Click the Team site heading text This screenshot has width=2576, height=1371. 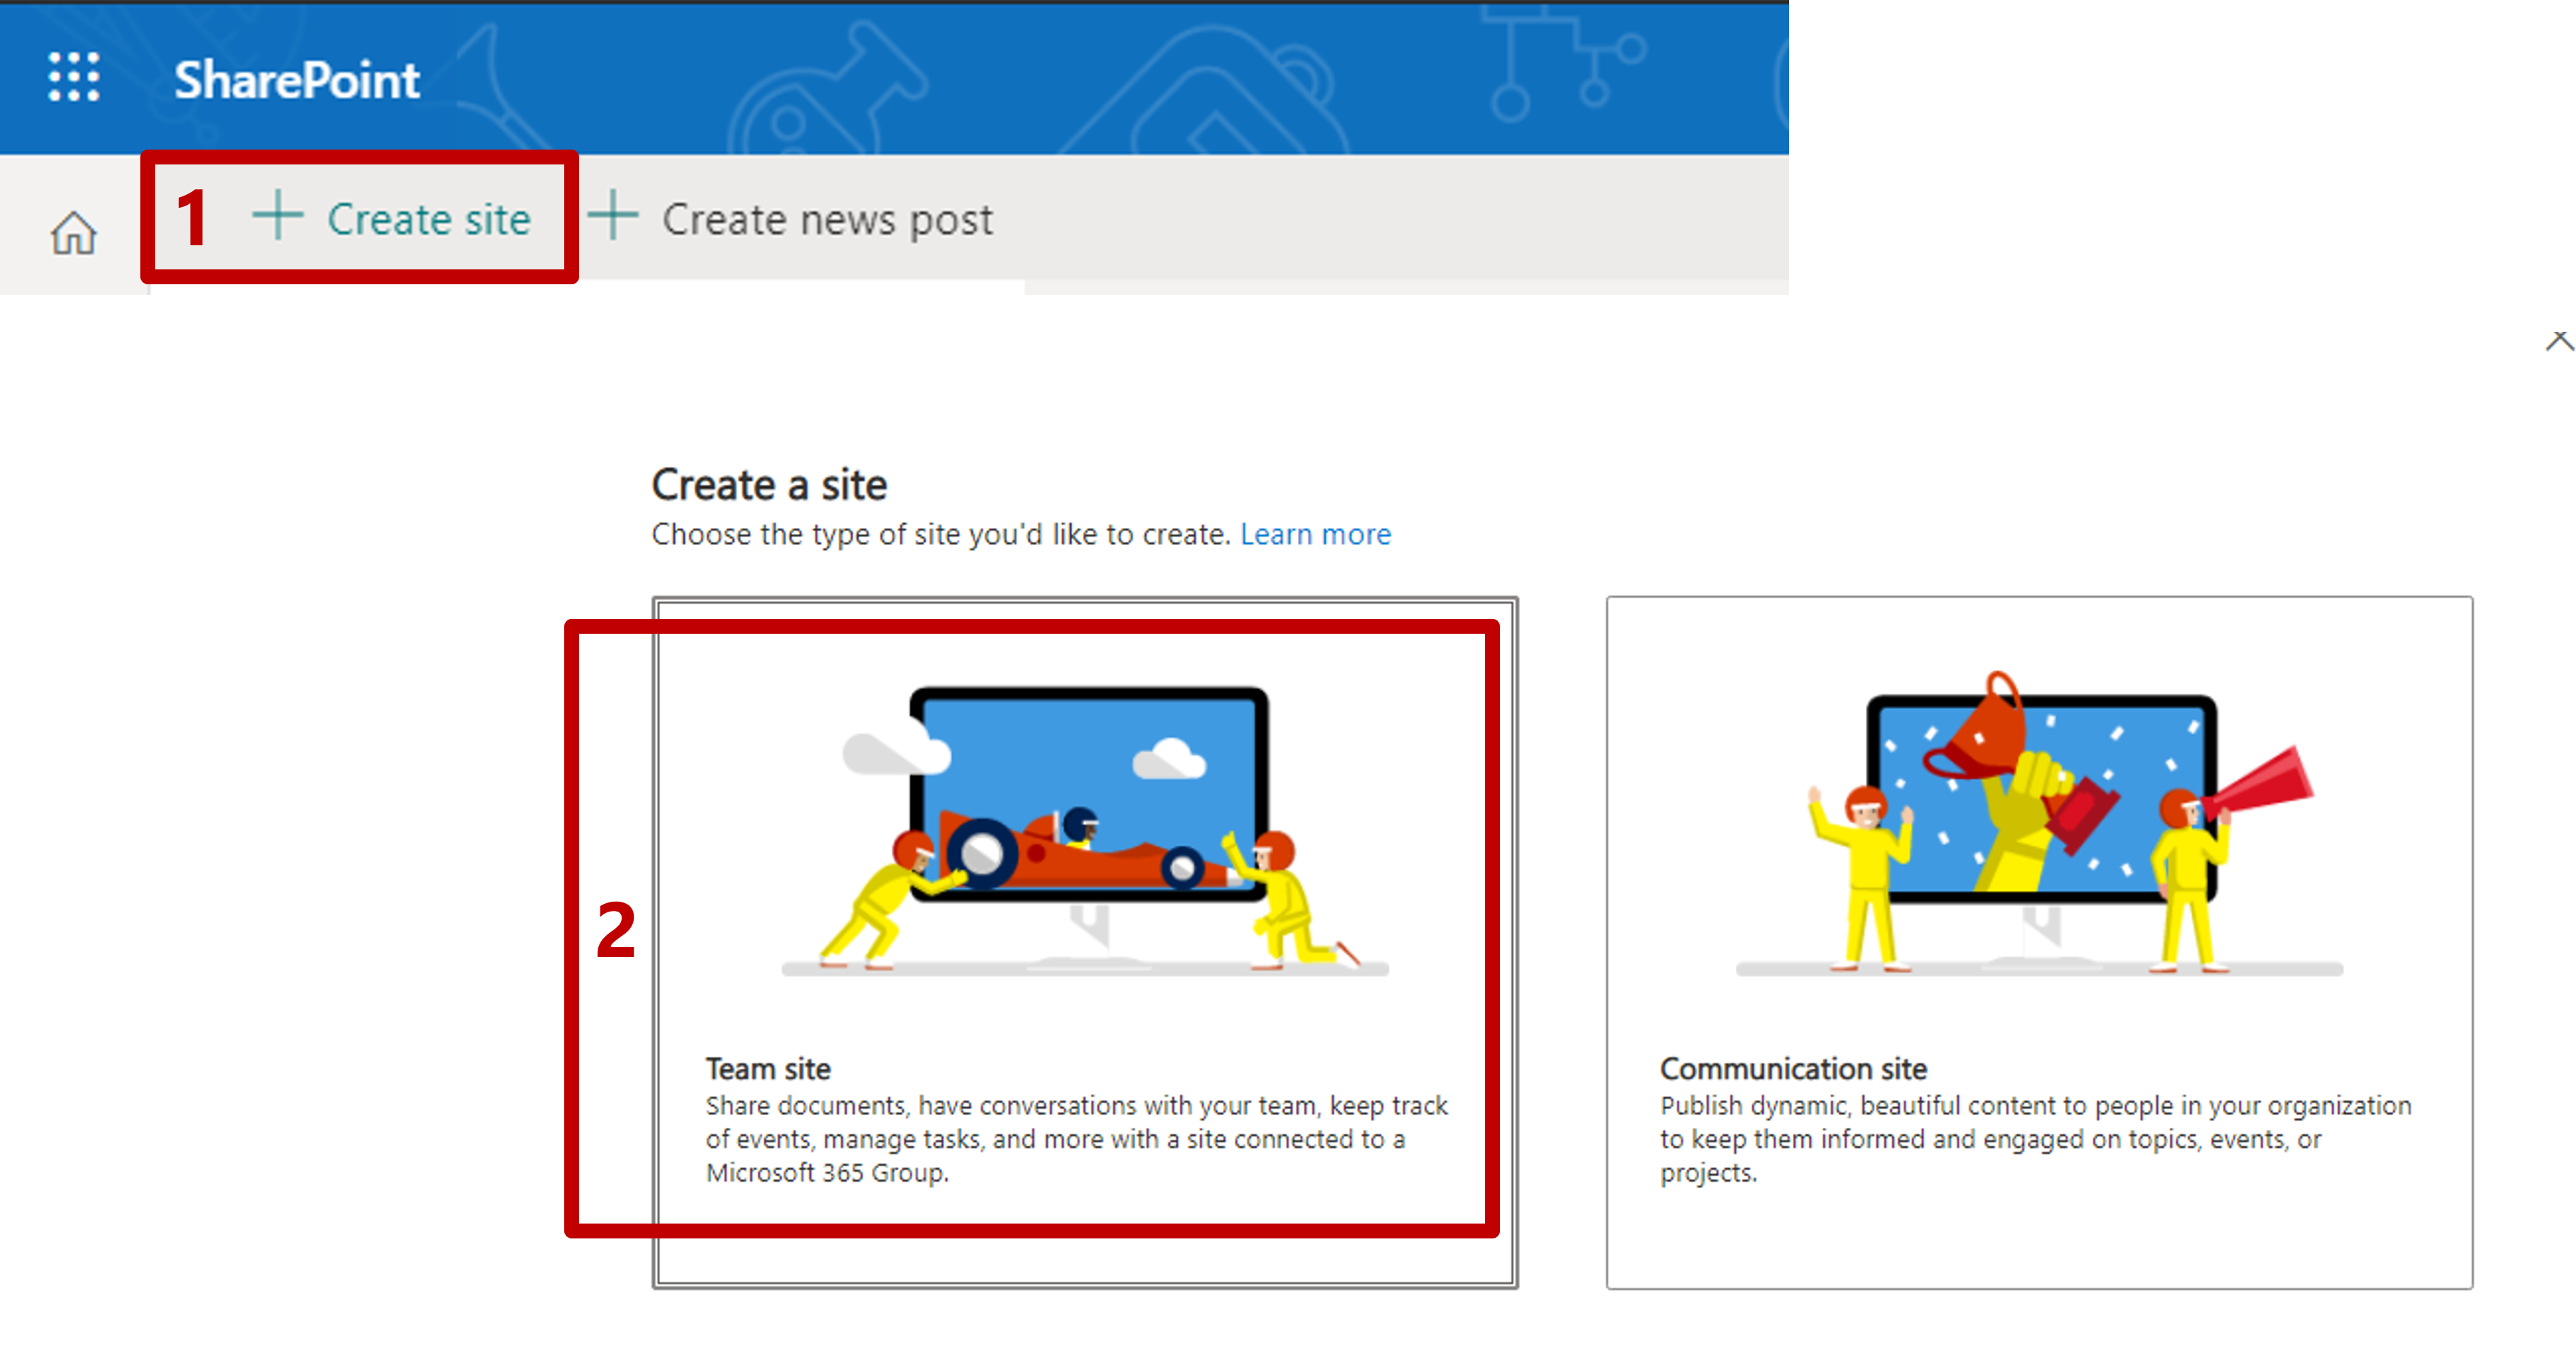click(768, 1069)
